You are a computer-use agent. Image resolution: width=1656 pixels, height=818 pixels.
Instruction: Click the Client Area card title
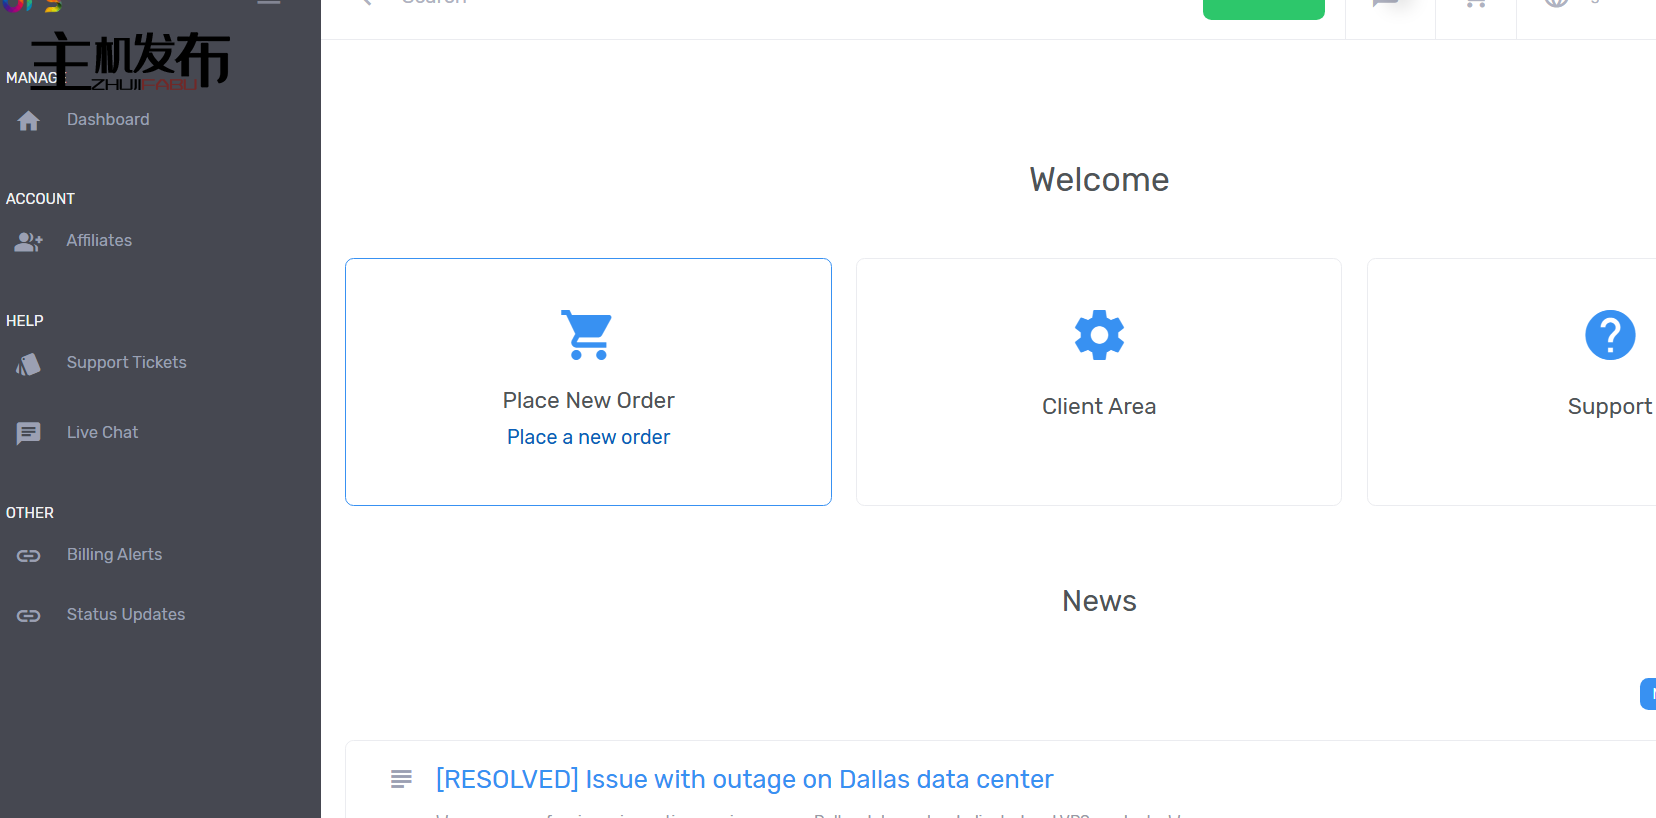[x=1098, y=406]
